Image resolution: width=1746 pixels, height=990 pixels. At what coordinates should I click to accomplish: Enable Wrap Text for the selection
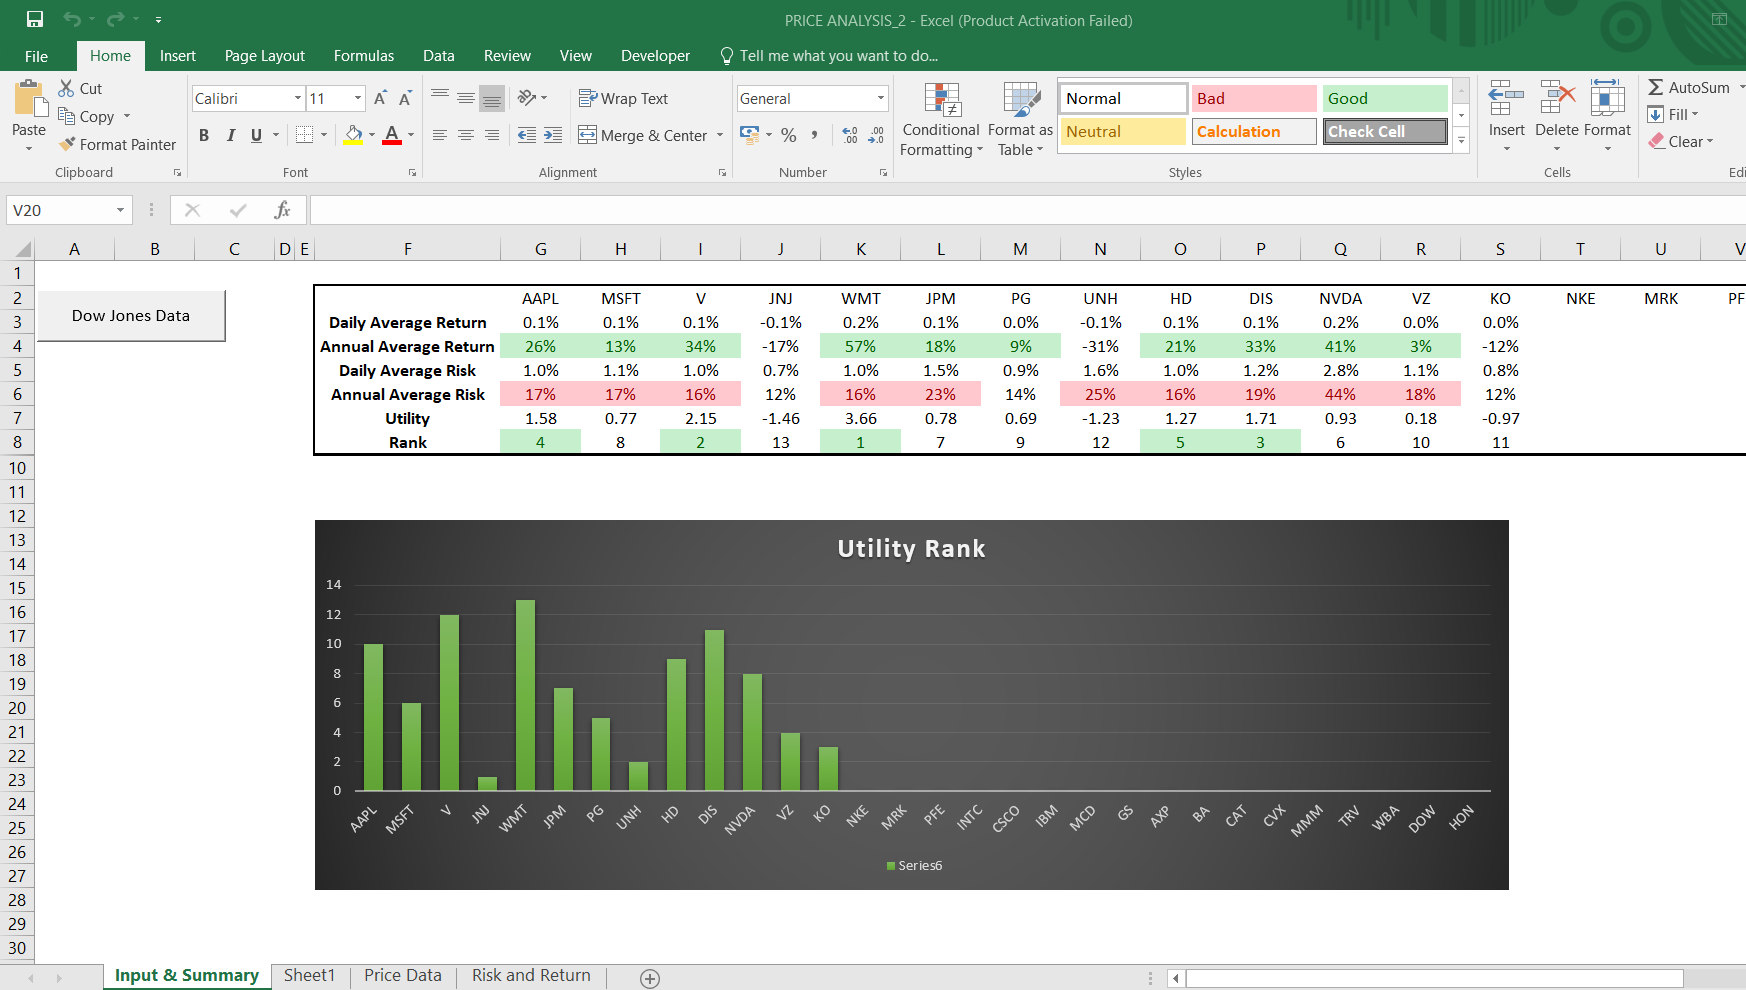click(x=624, y=98)
